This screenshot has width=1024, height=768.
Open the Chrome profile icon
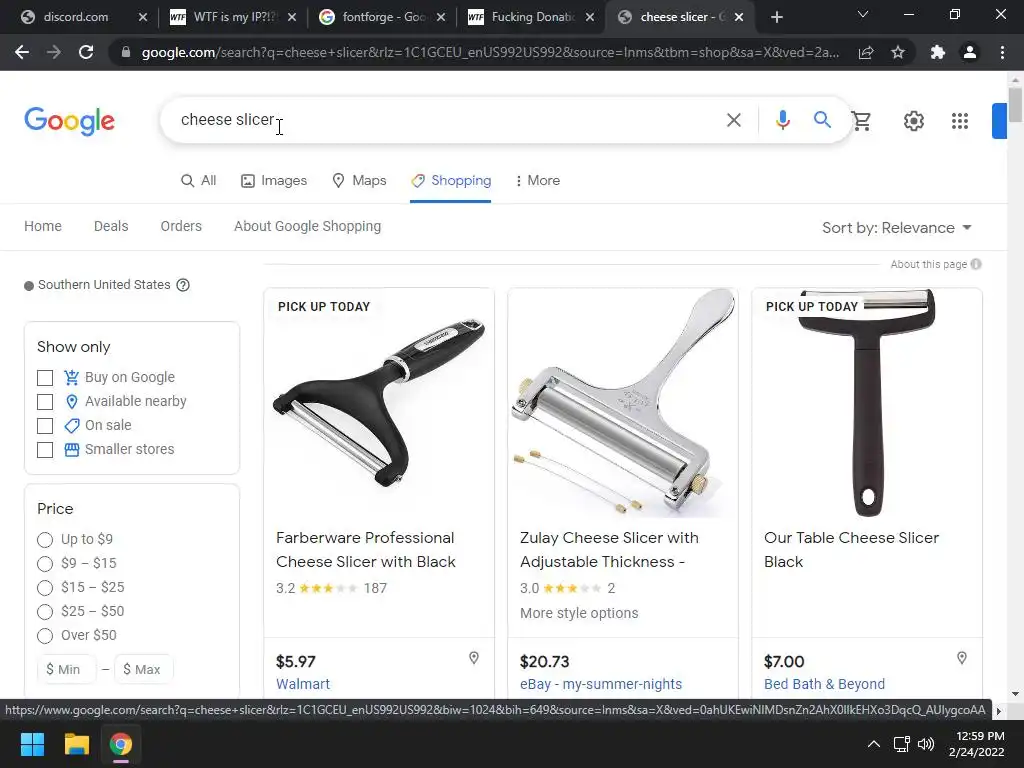pyautogui.click(x=970, y=52)
